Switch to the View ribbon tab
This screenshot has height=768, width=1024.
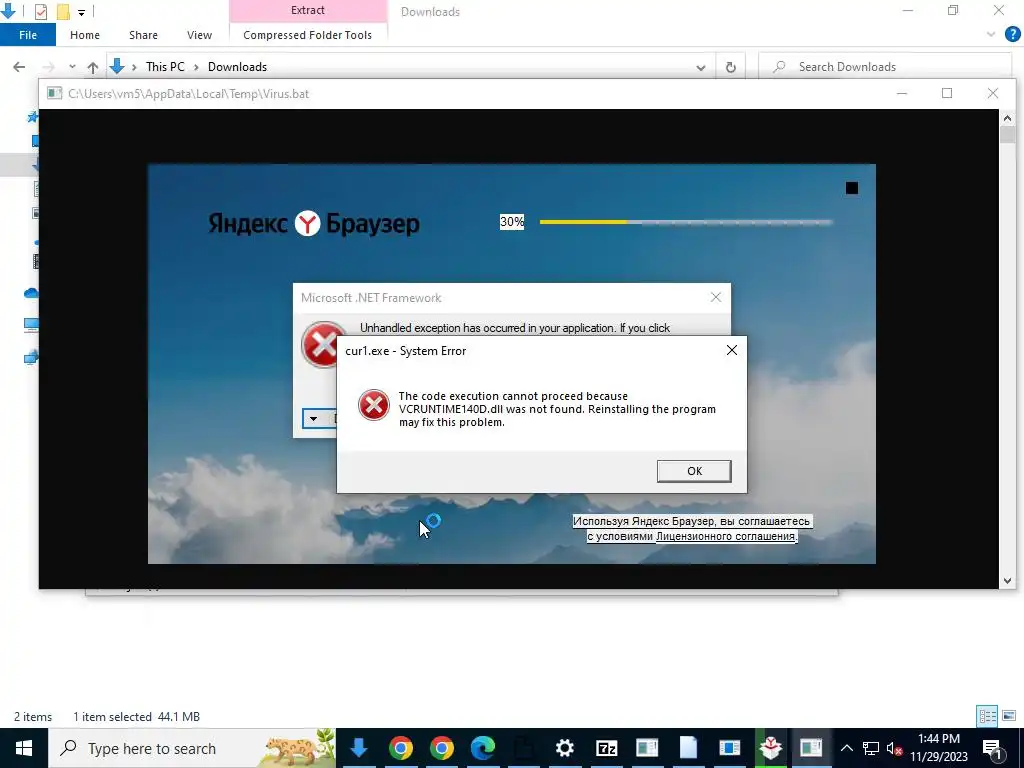[x=199, y=35]
